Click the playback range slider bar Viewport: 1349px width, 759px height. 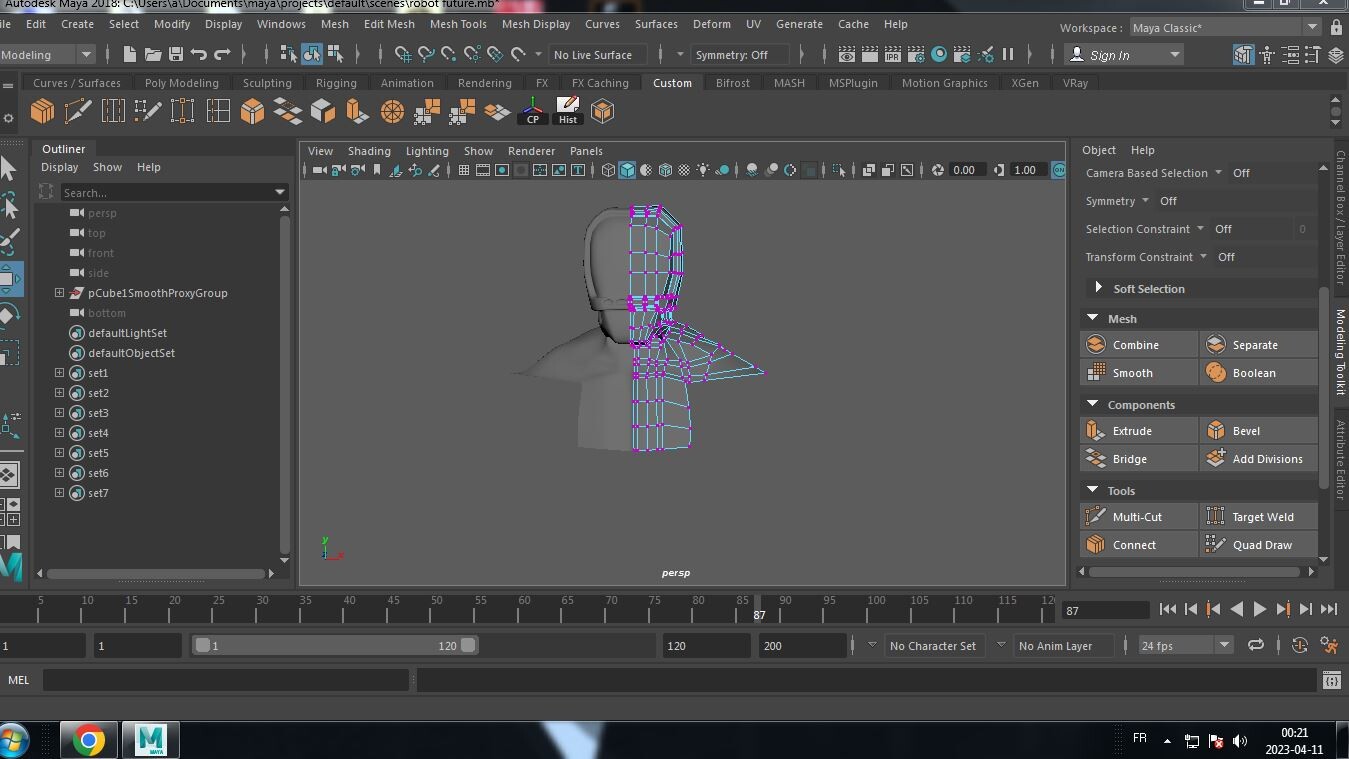[x=335, y=646]
